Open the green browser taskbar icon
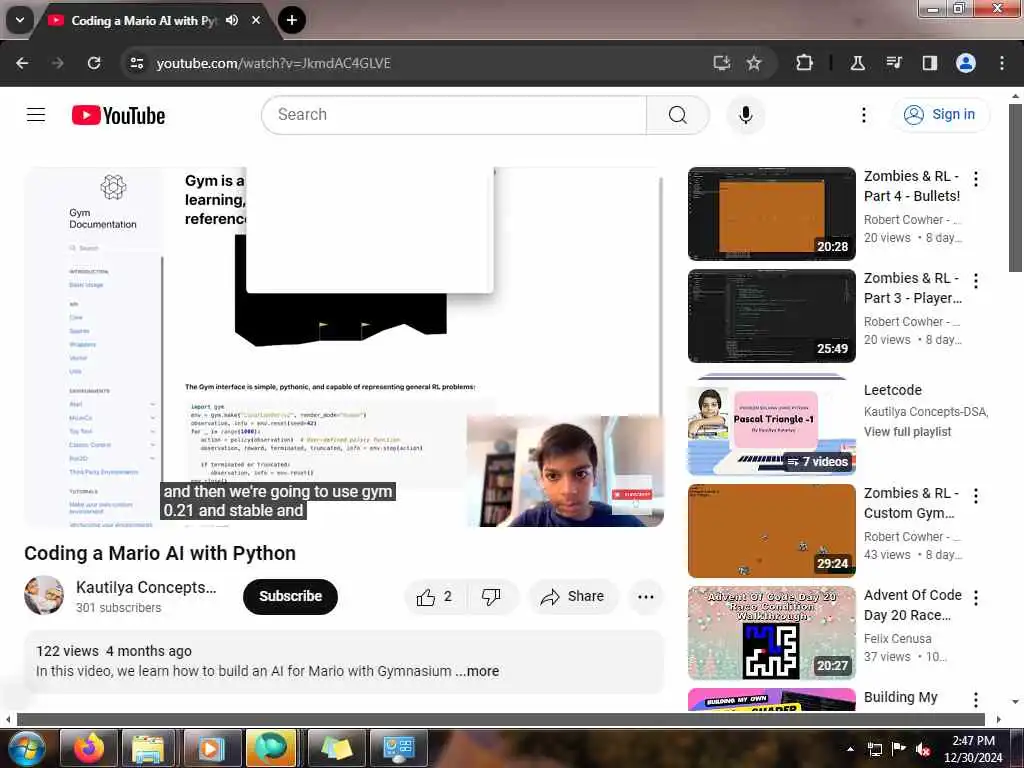Image resolution: width=1024 pixels, height=768 pixels. point(270,748)
